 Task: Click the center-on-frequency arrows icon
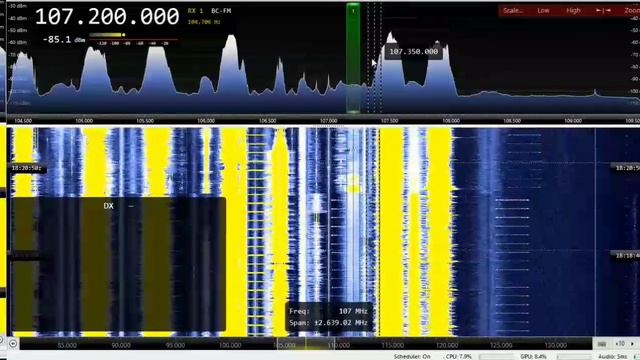point(603,11)
